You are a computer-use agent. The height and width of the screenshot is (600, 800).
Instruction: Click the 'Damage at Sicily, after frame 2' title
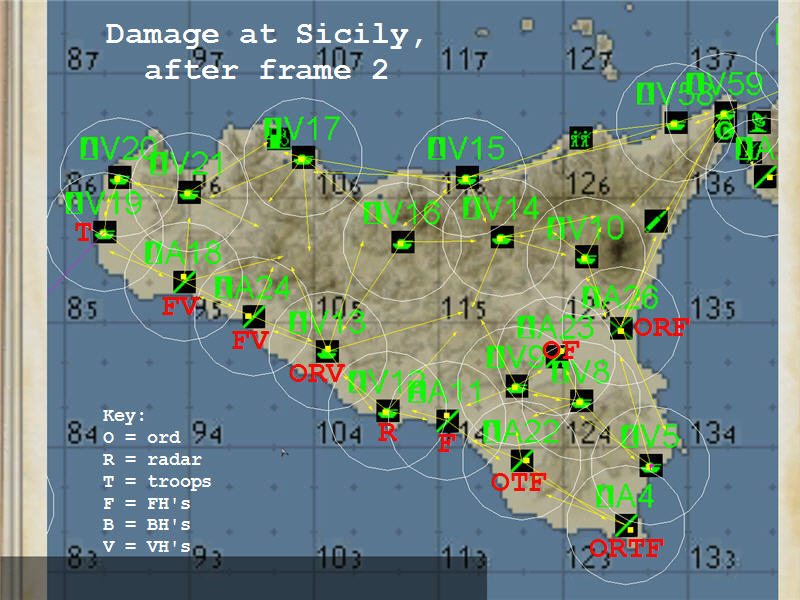265,52
